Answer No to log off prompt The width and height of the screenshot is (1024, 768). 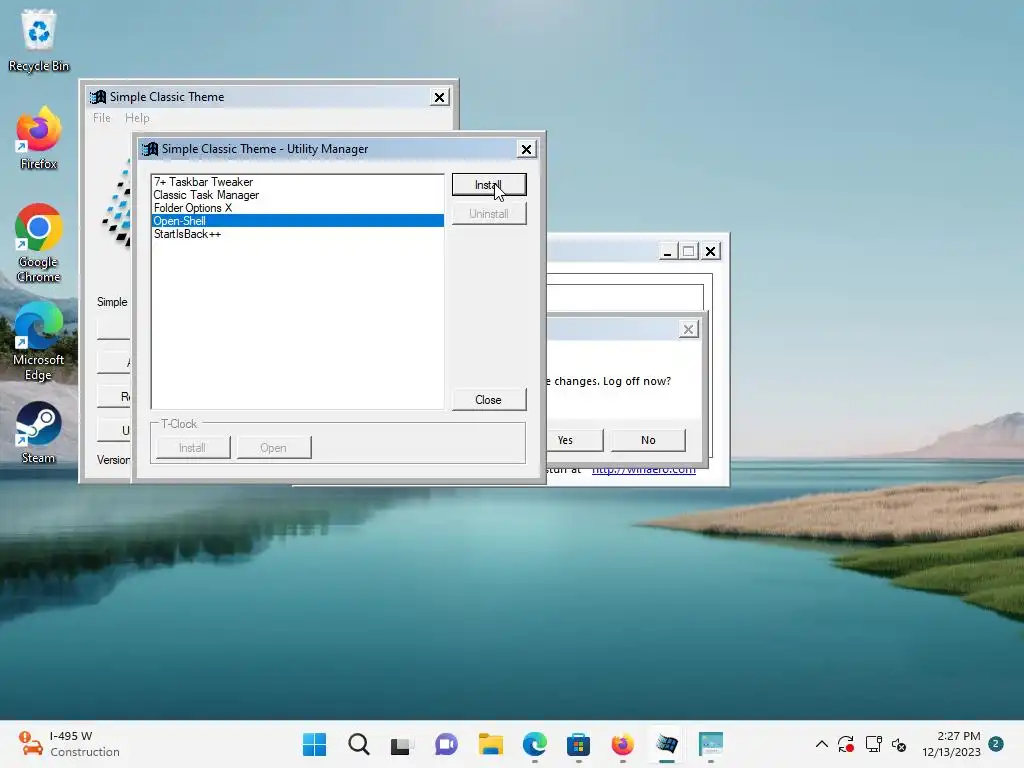648,440
